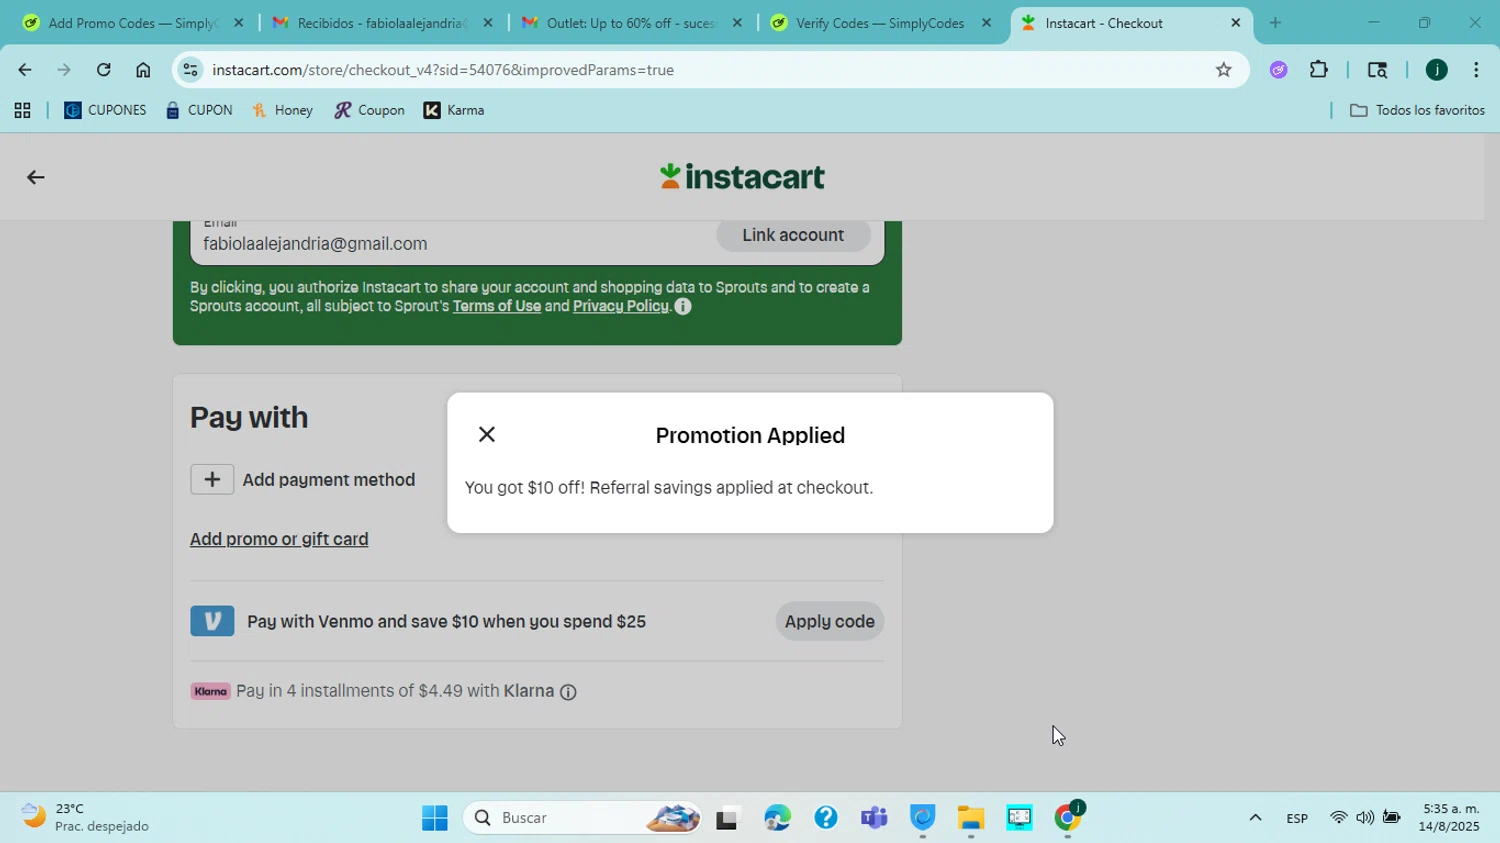Click the plus icon to add payment
The height and width of the screenshot is (843, 1500).
tap(212, 480)
